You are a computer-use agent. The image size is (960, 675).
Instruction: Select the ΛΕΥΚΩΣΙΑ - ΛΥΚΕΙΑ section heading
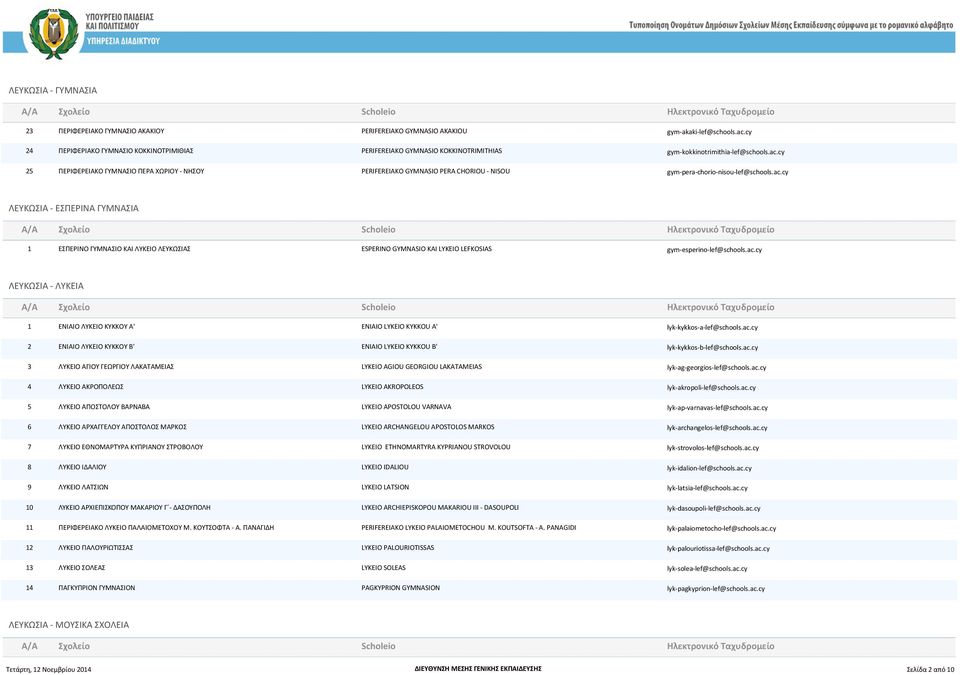pyautogui.click(x=46, y=286)
